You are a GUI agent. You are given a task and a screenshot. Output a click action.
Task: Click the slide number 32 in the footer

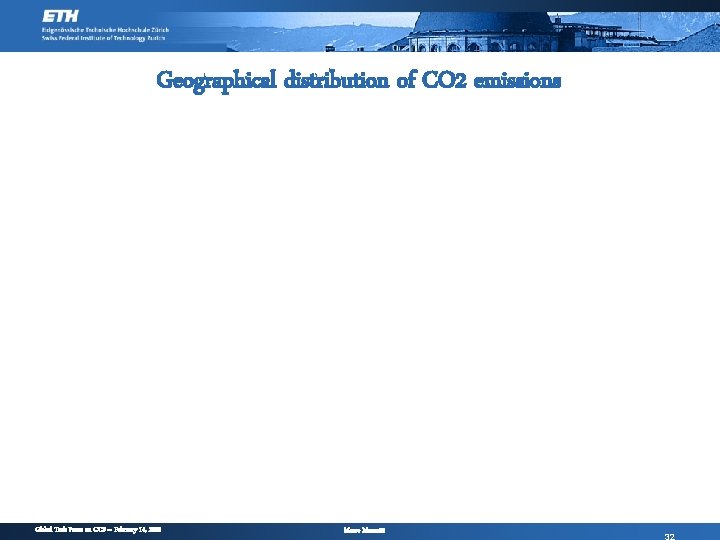(x=669, y=537)
